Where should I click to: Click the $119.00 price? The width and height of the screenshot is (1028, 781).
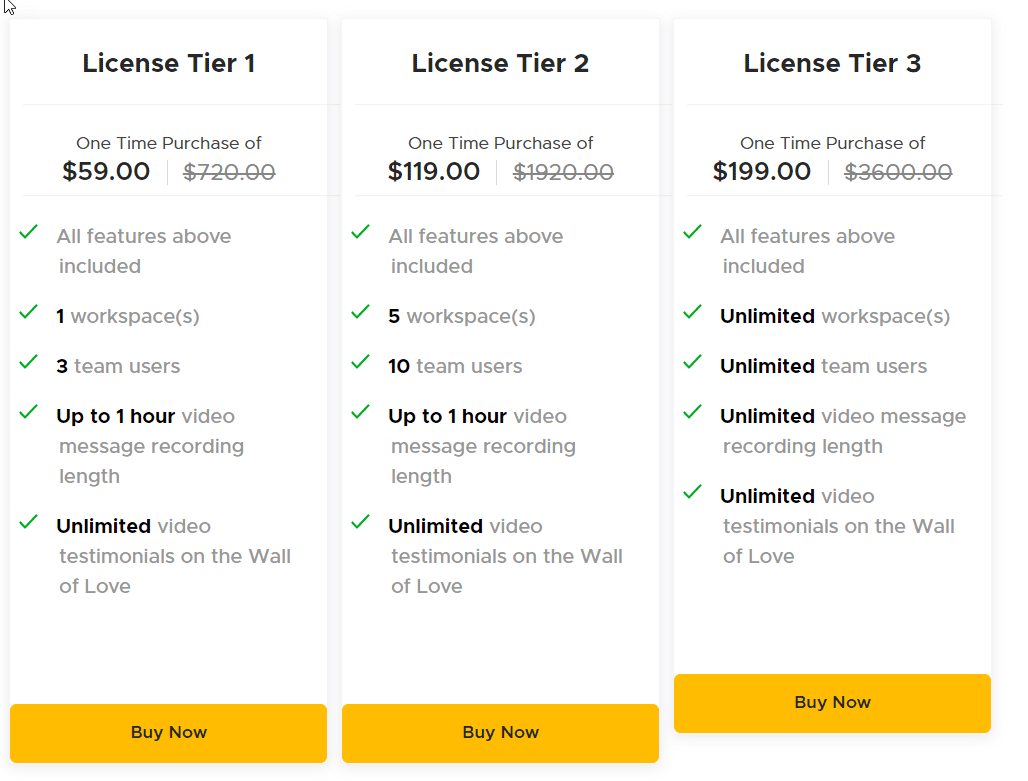click(x=434, y=172)
